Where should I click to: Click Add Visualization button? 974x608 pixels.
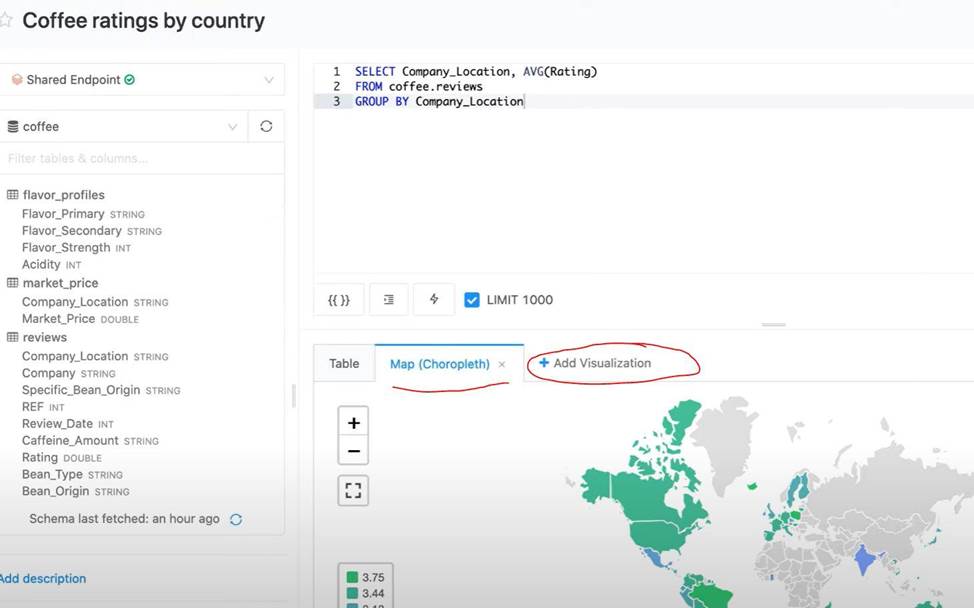coord(595,363)
